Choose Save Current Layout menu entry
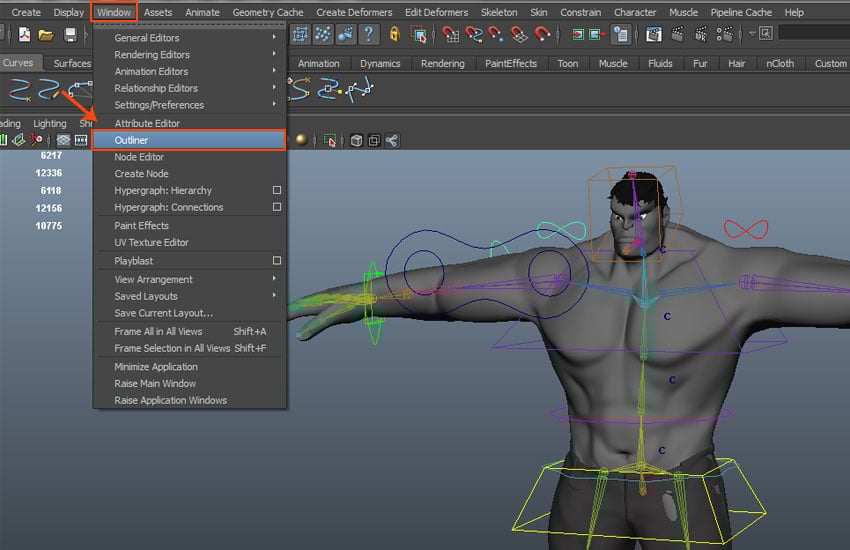The height and width of the screenshot is (550, 850). pos(163,313)
